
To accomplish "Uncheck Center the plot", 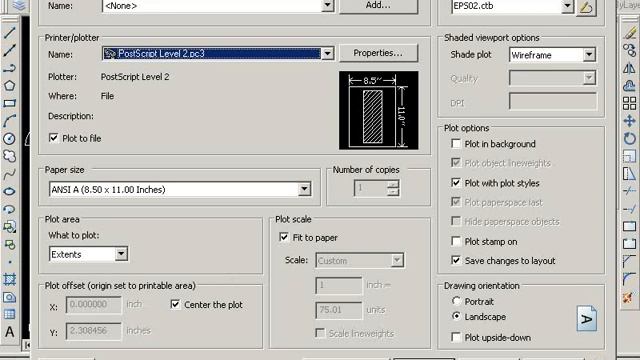I will (x=176, y=304).
